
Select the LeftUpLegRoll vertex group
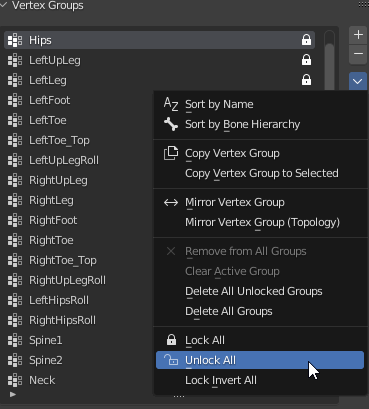(x=79, y=160)
